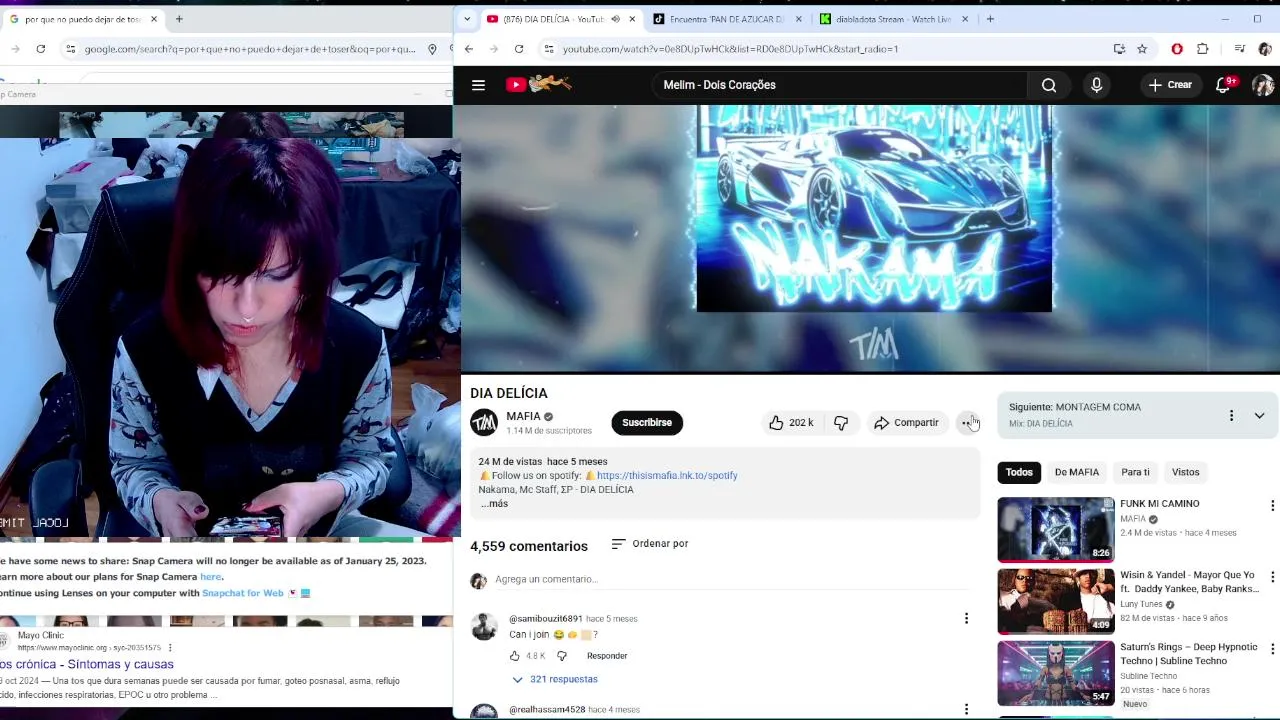The image size is (1280, 720).
Task: Reply to the @samibouzit6891 comment
Action: pyautogui.click(x=607, y=656)
